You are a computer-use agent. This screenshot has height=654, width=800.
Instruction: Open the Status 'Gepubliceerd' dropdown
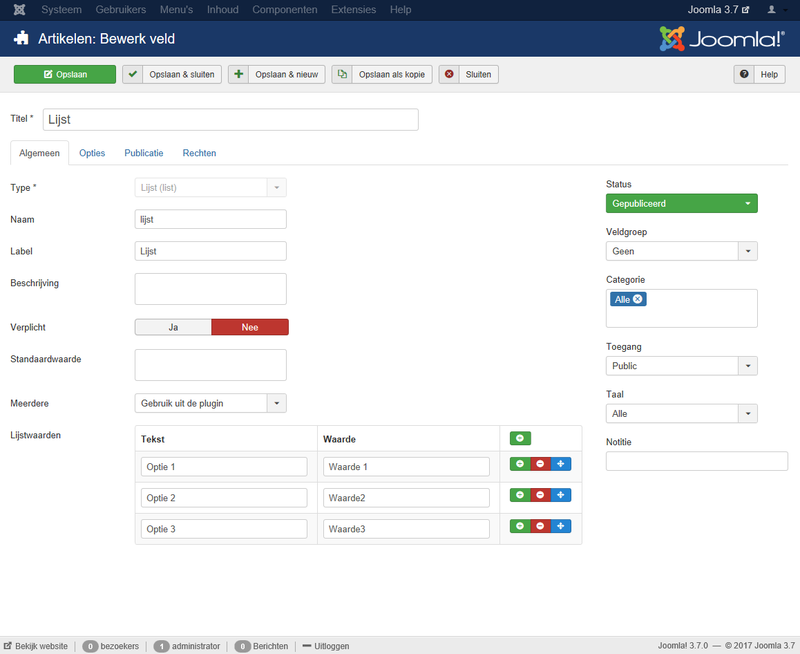pyautogui.click(x=681, y=203)
